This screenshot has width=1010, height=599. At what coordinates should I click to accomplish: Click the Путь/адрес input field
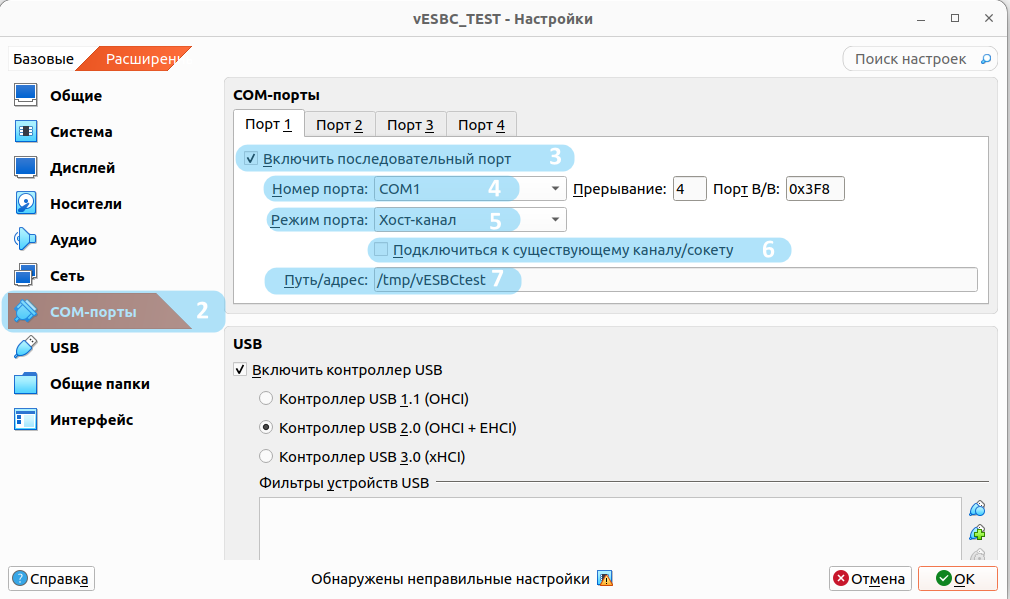click(674, 280)
